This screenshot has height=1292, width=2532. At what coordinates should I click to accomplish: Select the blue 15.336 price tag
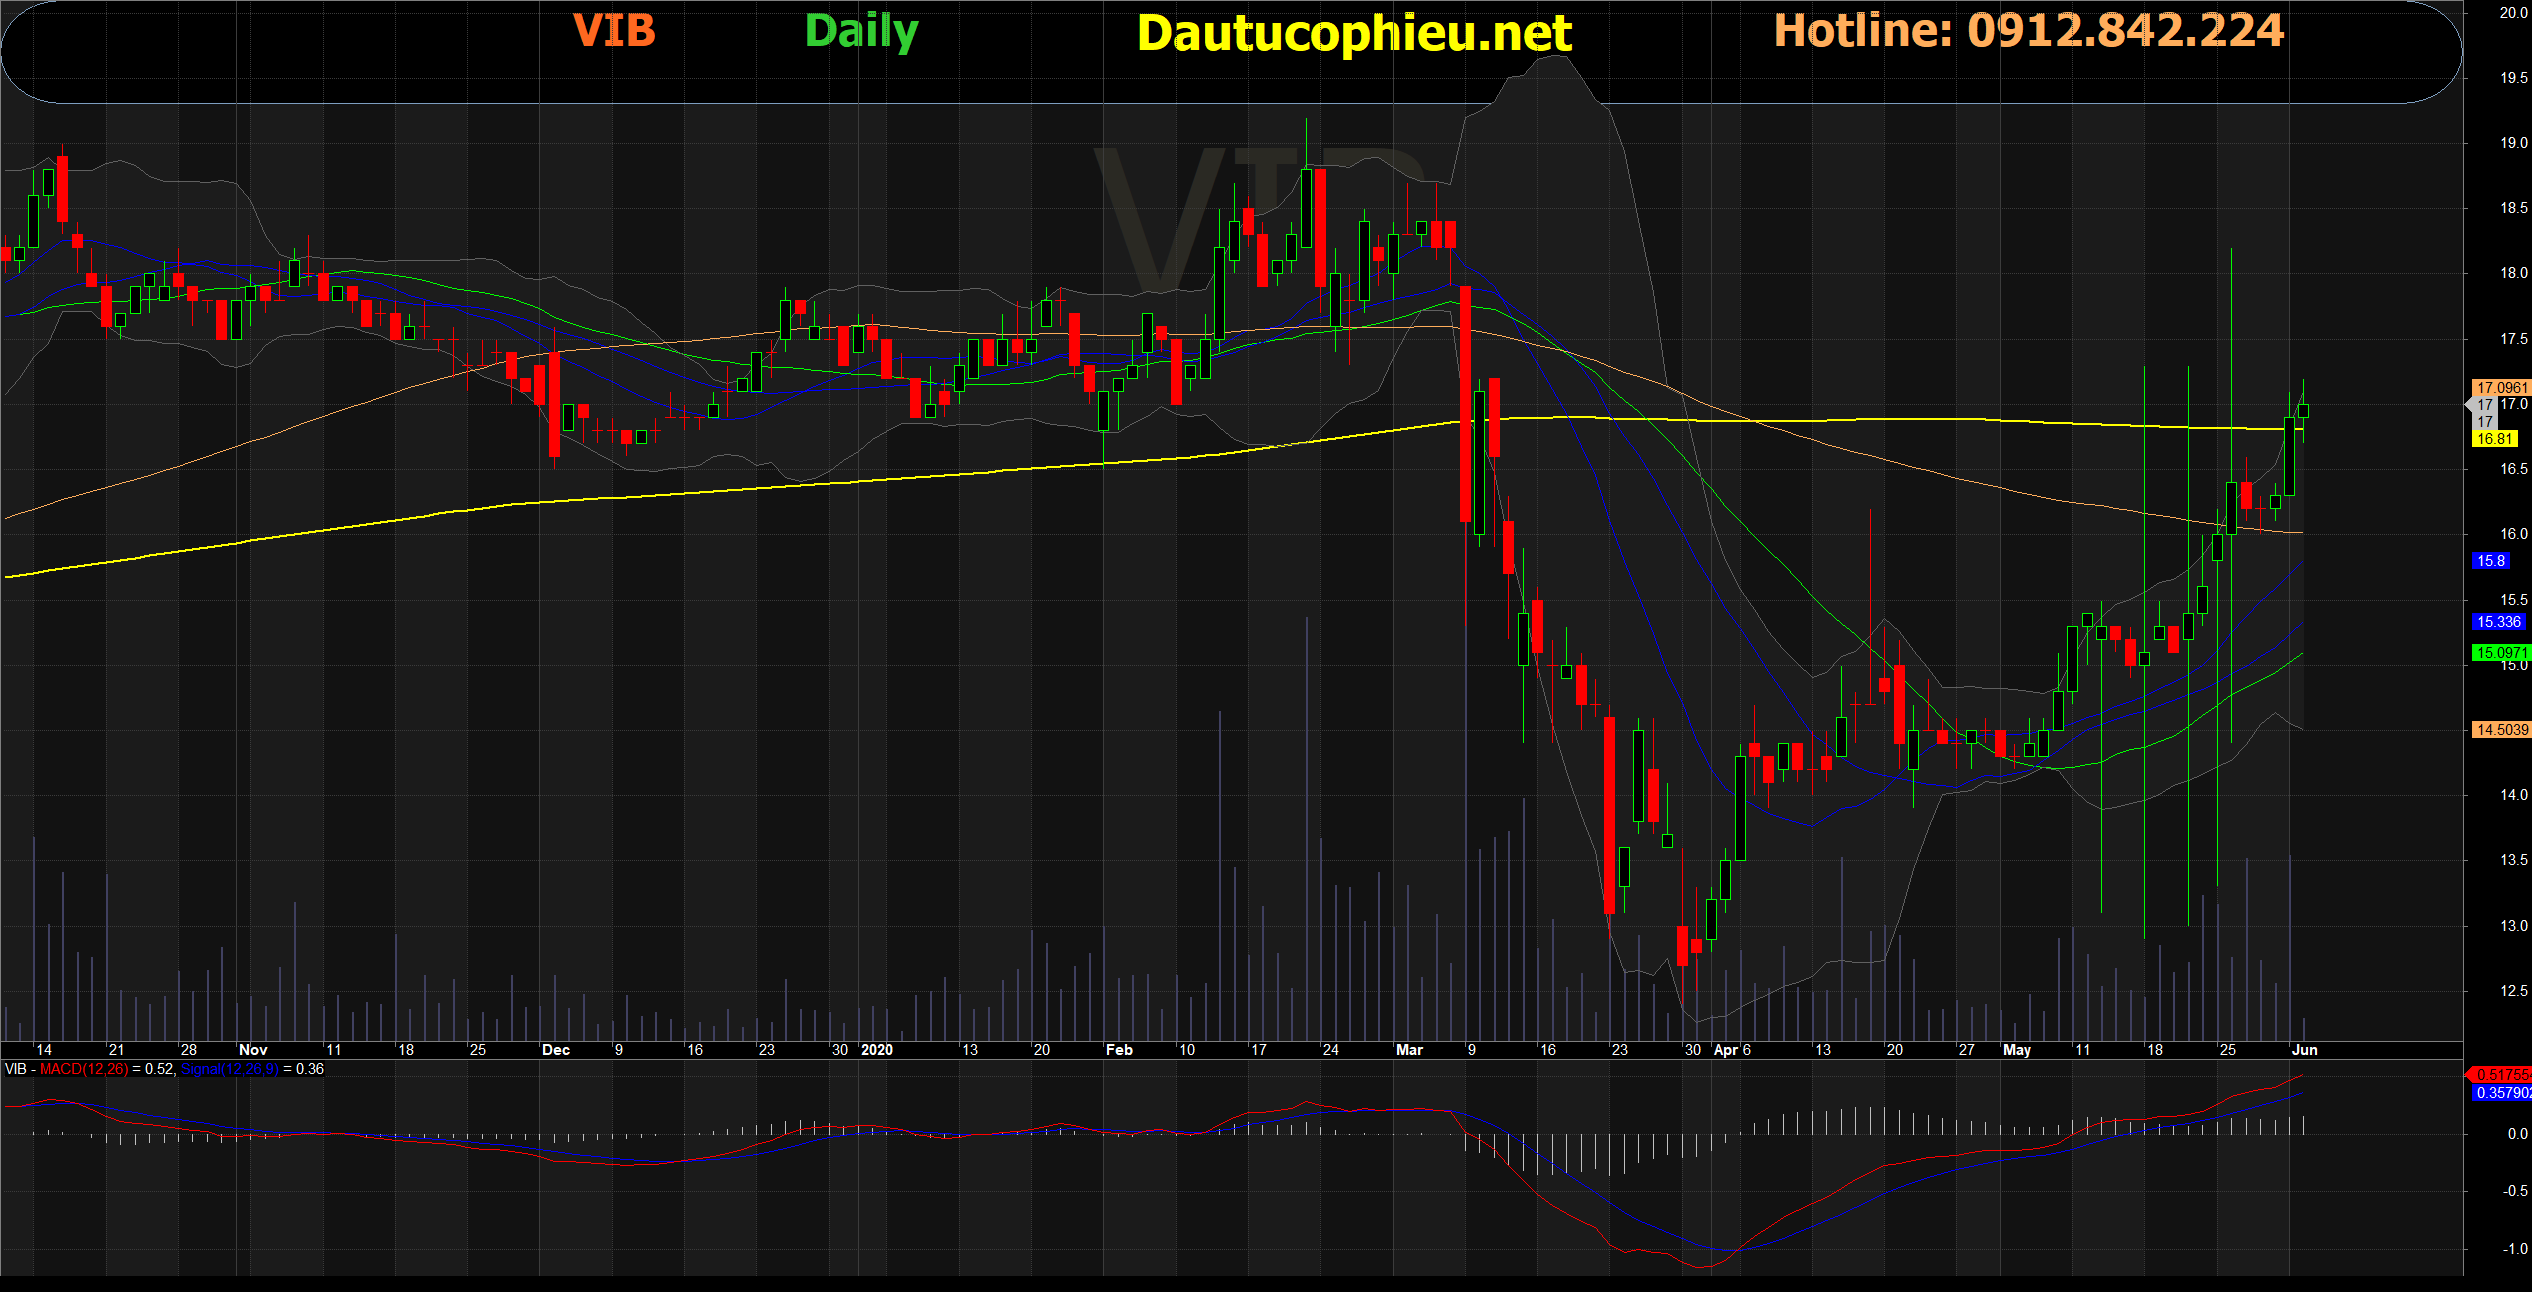2498,622
